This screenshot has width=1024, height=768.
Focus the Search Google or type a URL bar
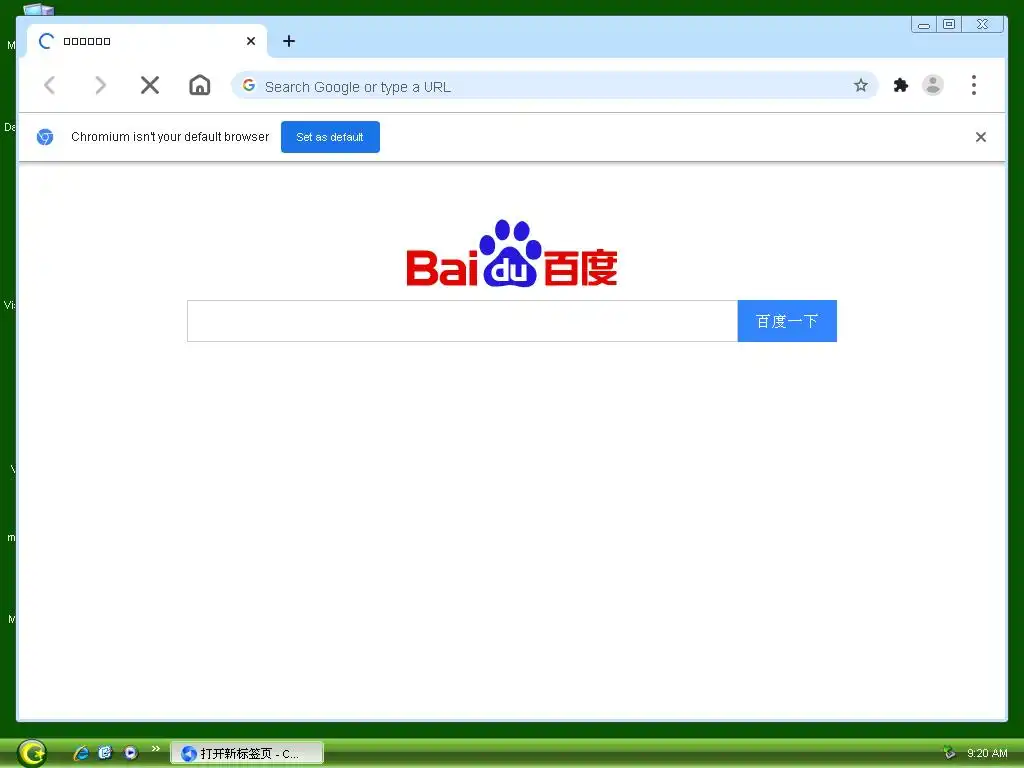[x=553, y=86]
